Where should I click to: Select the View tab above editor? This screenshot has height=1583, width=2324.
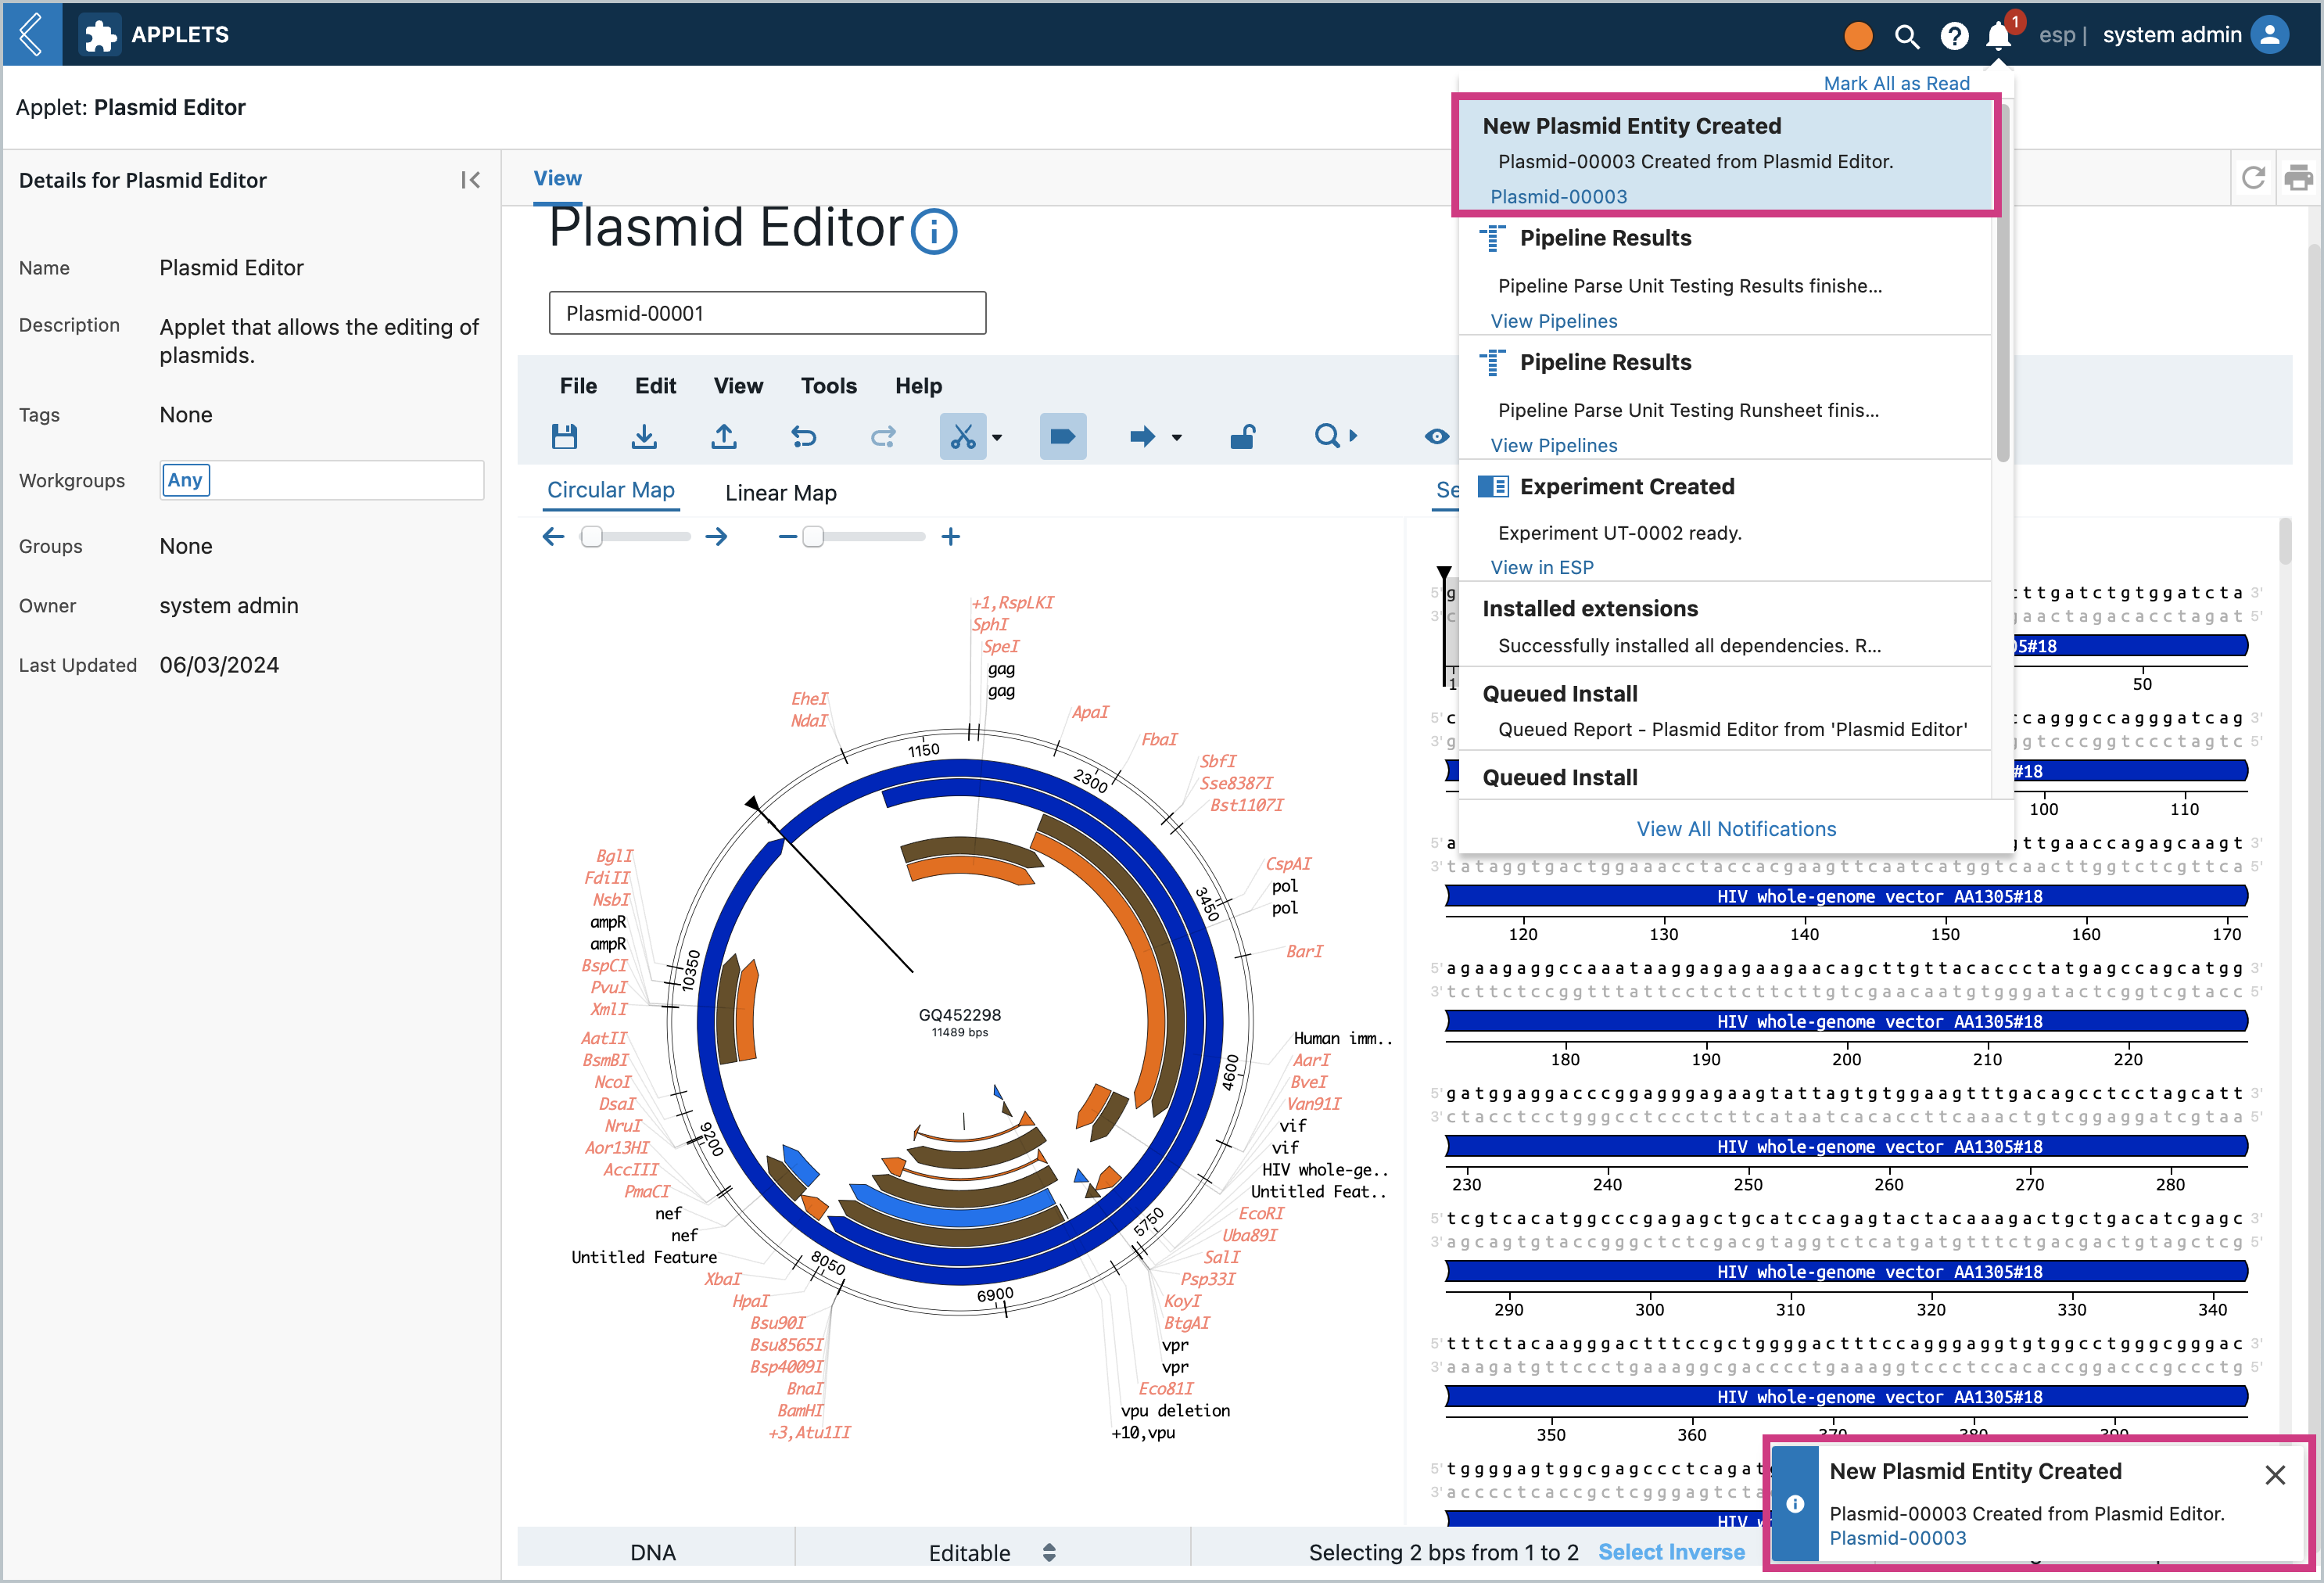[557, 178]
